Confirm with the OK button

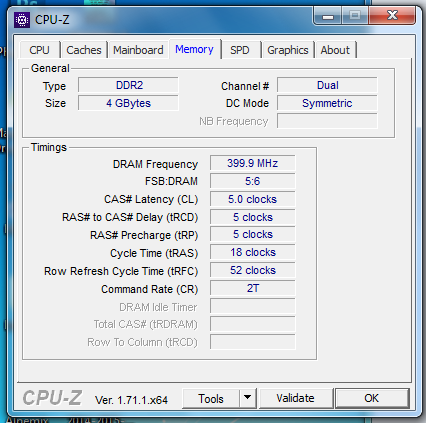(372, 398)
